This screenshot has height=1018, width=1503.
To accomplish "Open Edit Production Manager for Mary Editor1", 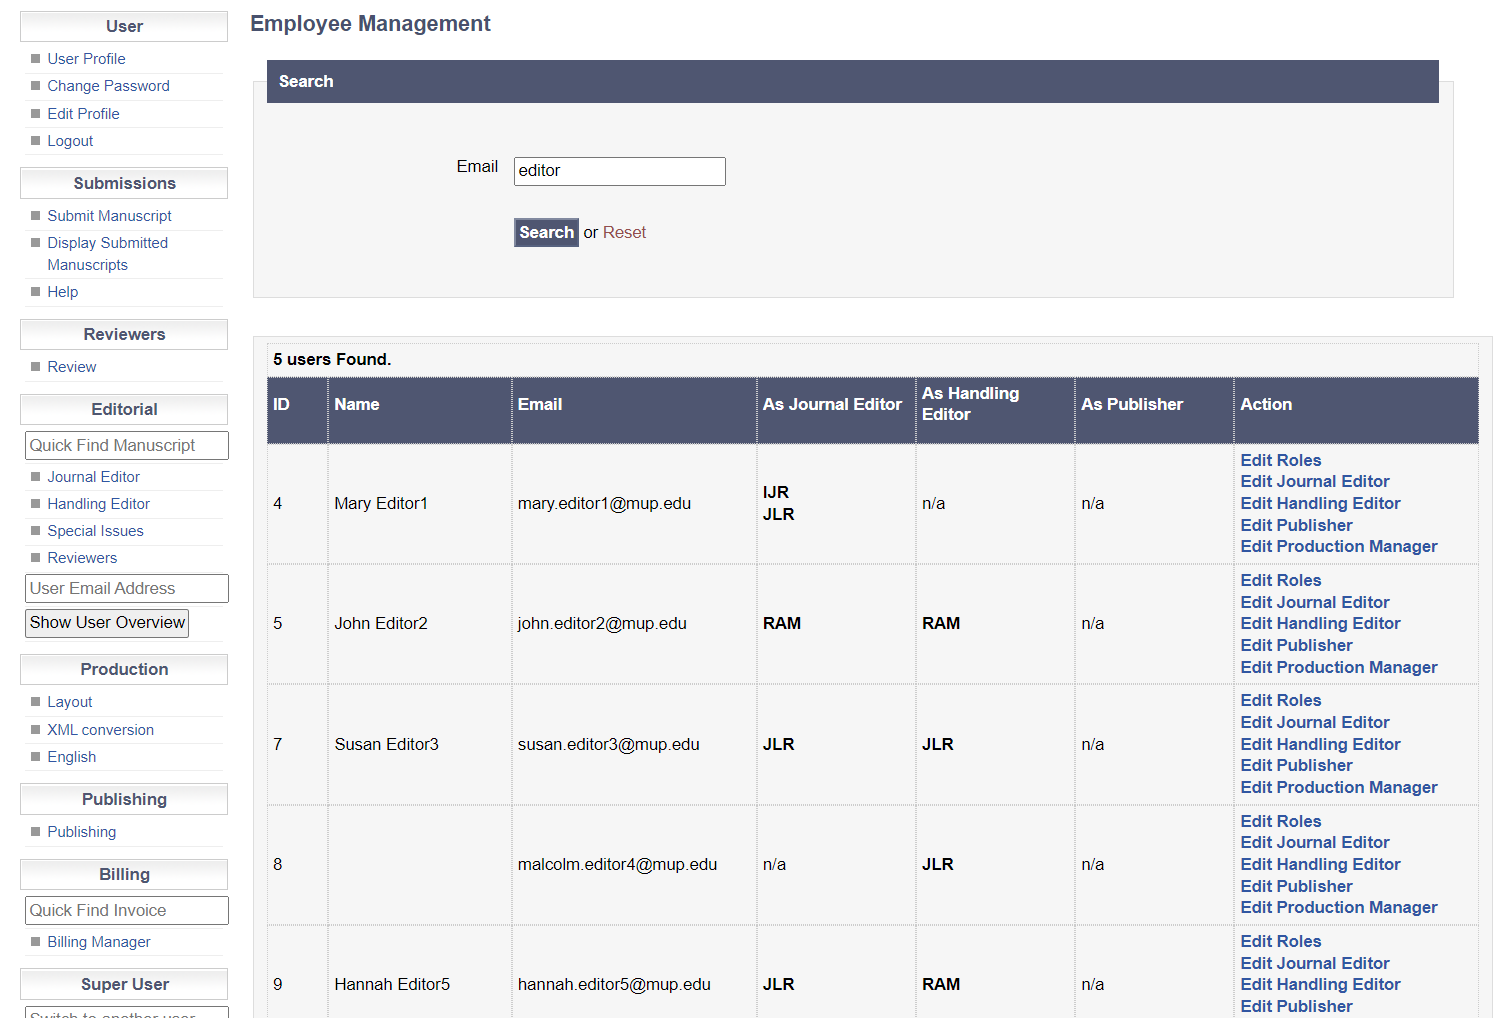I will (x=1338, y=546).
